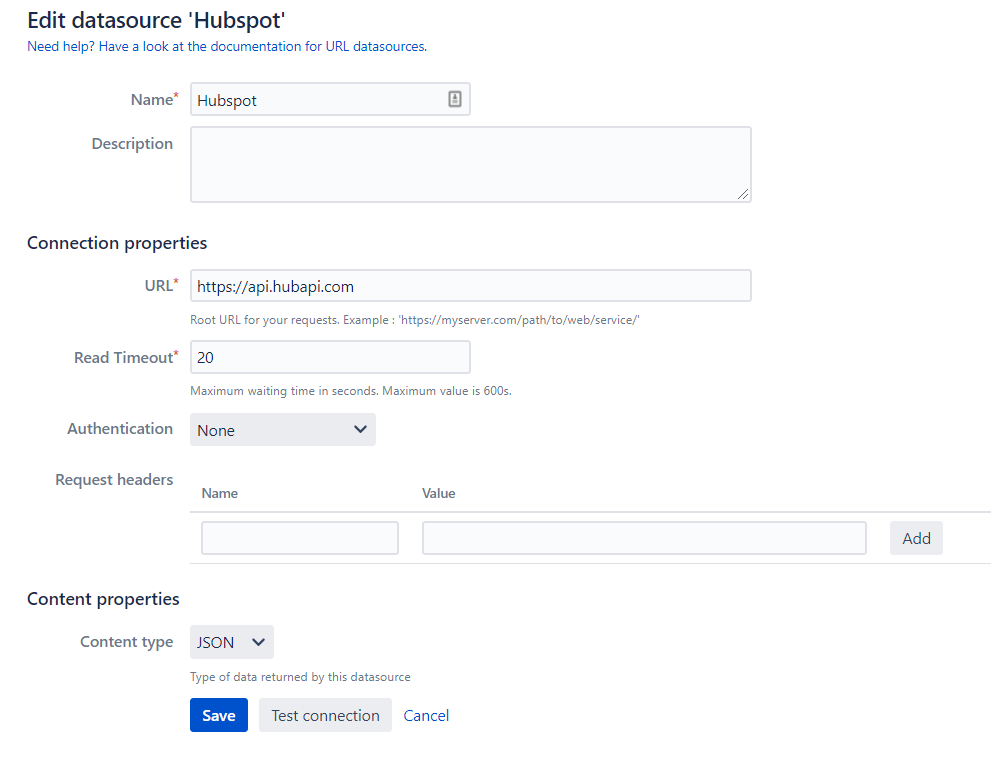Click the request header Value input box

pyautogui.click(x=643, y=538)
